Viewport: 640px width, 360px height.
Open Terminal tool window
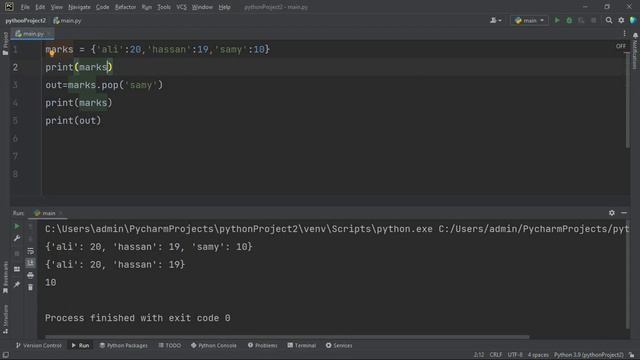302,345
